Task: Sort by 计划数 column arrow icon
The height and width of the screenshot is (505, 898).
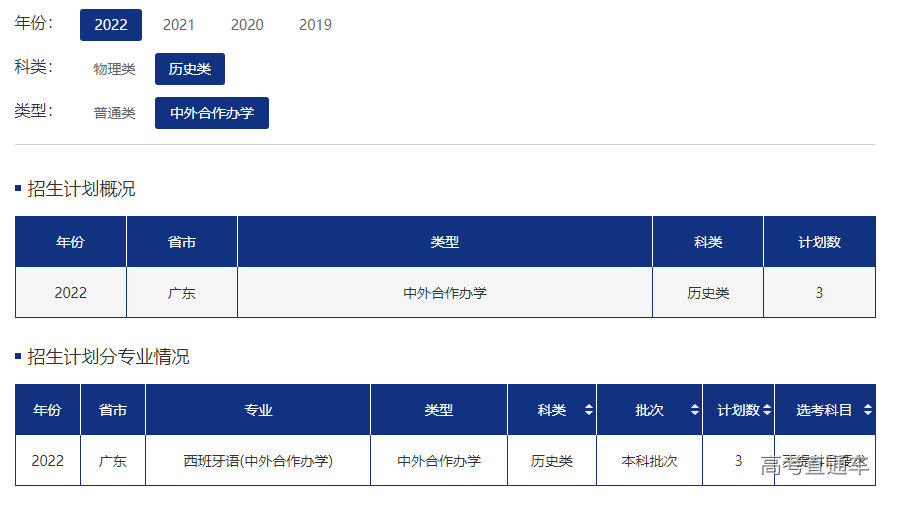Action: 766,410
